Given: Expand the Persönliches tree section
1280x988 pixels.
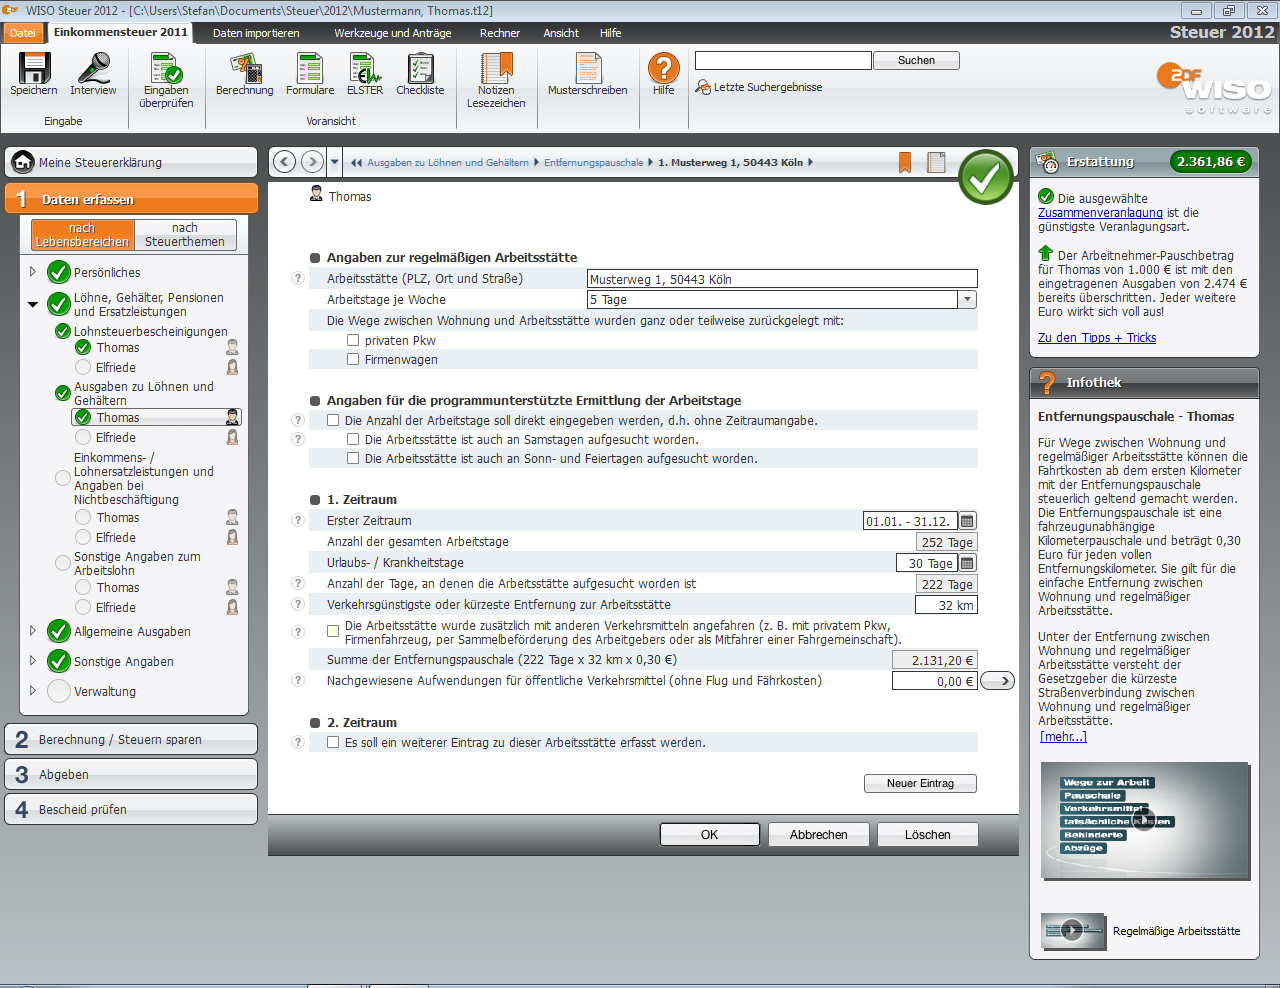Looking at the screenshot, I should pyautogui.click(x=33, y=272).
